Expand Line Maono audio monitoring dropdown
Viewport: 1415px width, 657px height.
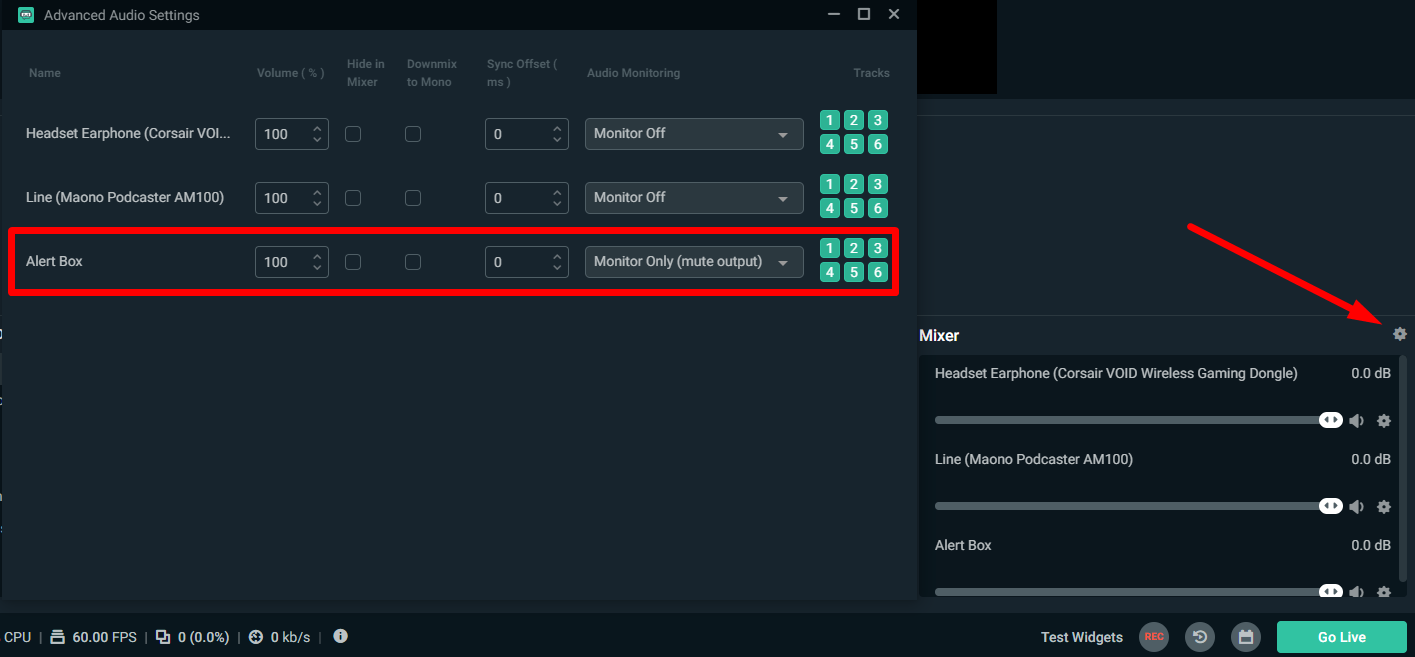(693, 198)
